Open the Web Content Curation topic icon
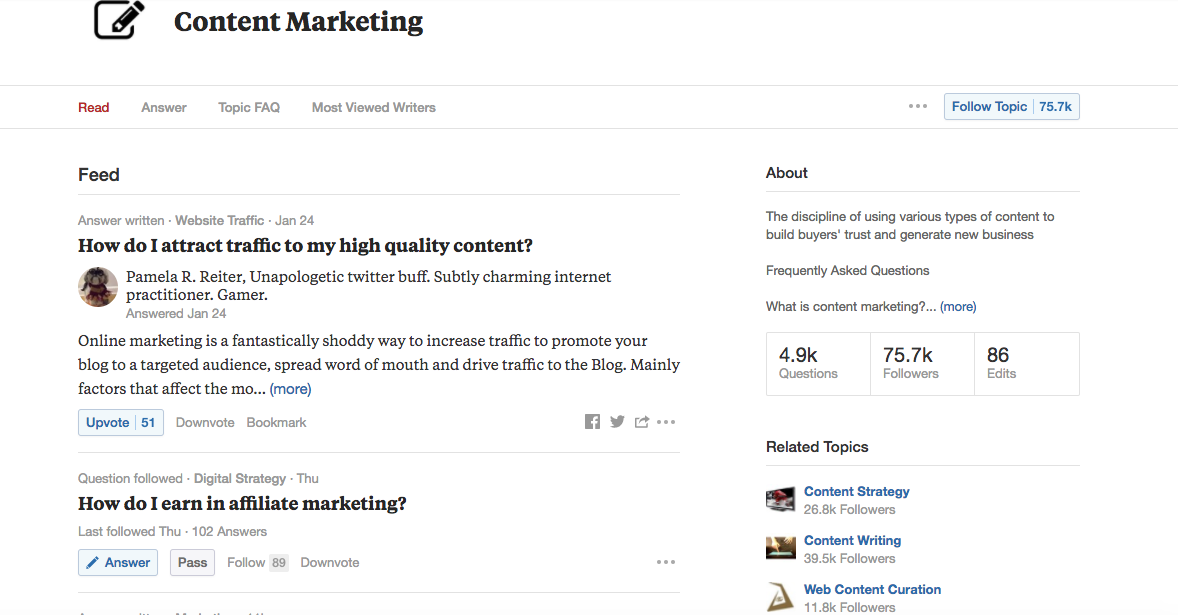This screenshot has width=1178, height=615. pyautogui.click(x=780, y=597)
